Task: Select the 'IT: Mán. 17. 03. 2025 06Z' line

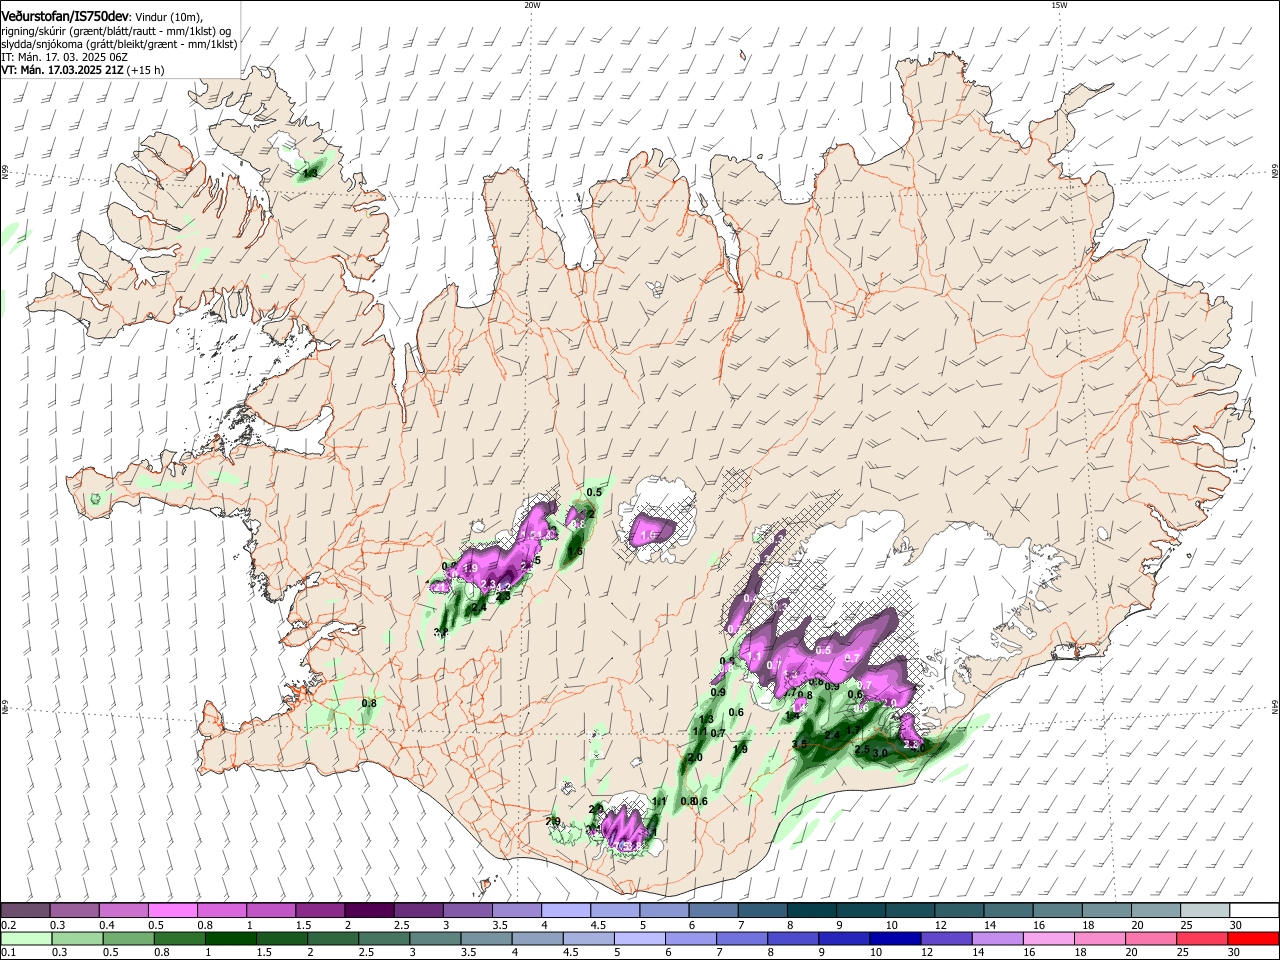Action: (64, 57)
